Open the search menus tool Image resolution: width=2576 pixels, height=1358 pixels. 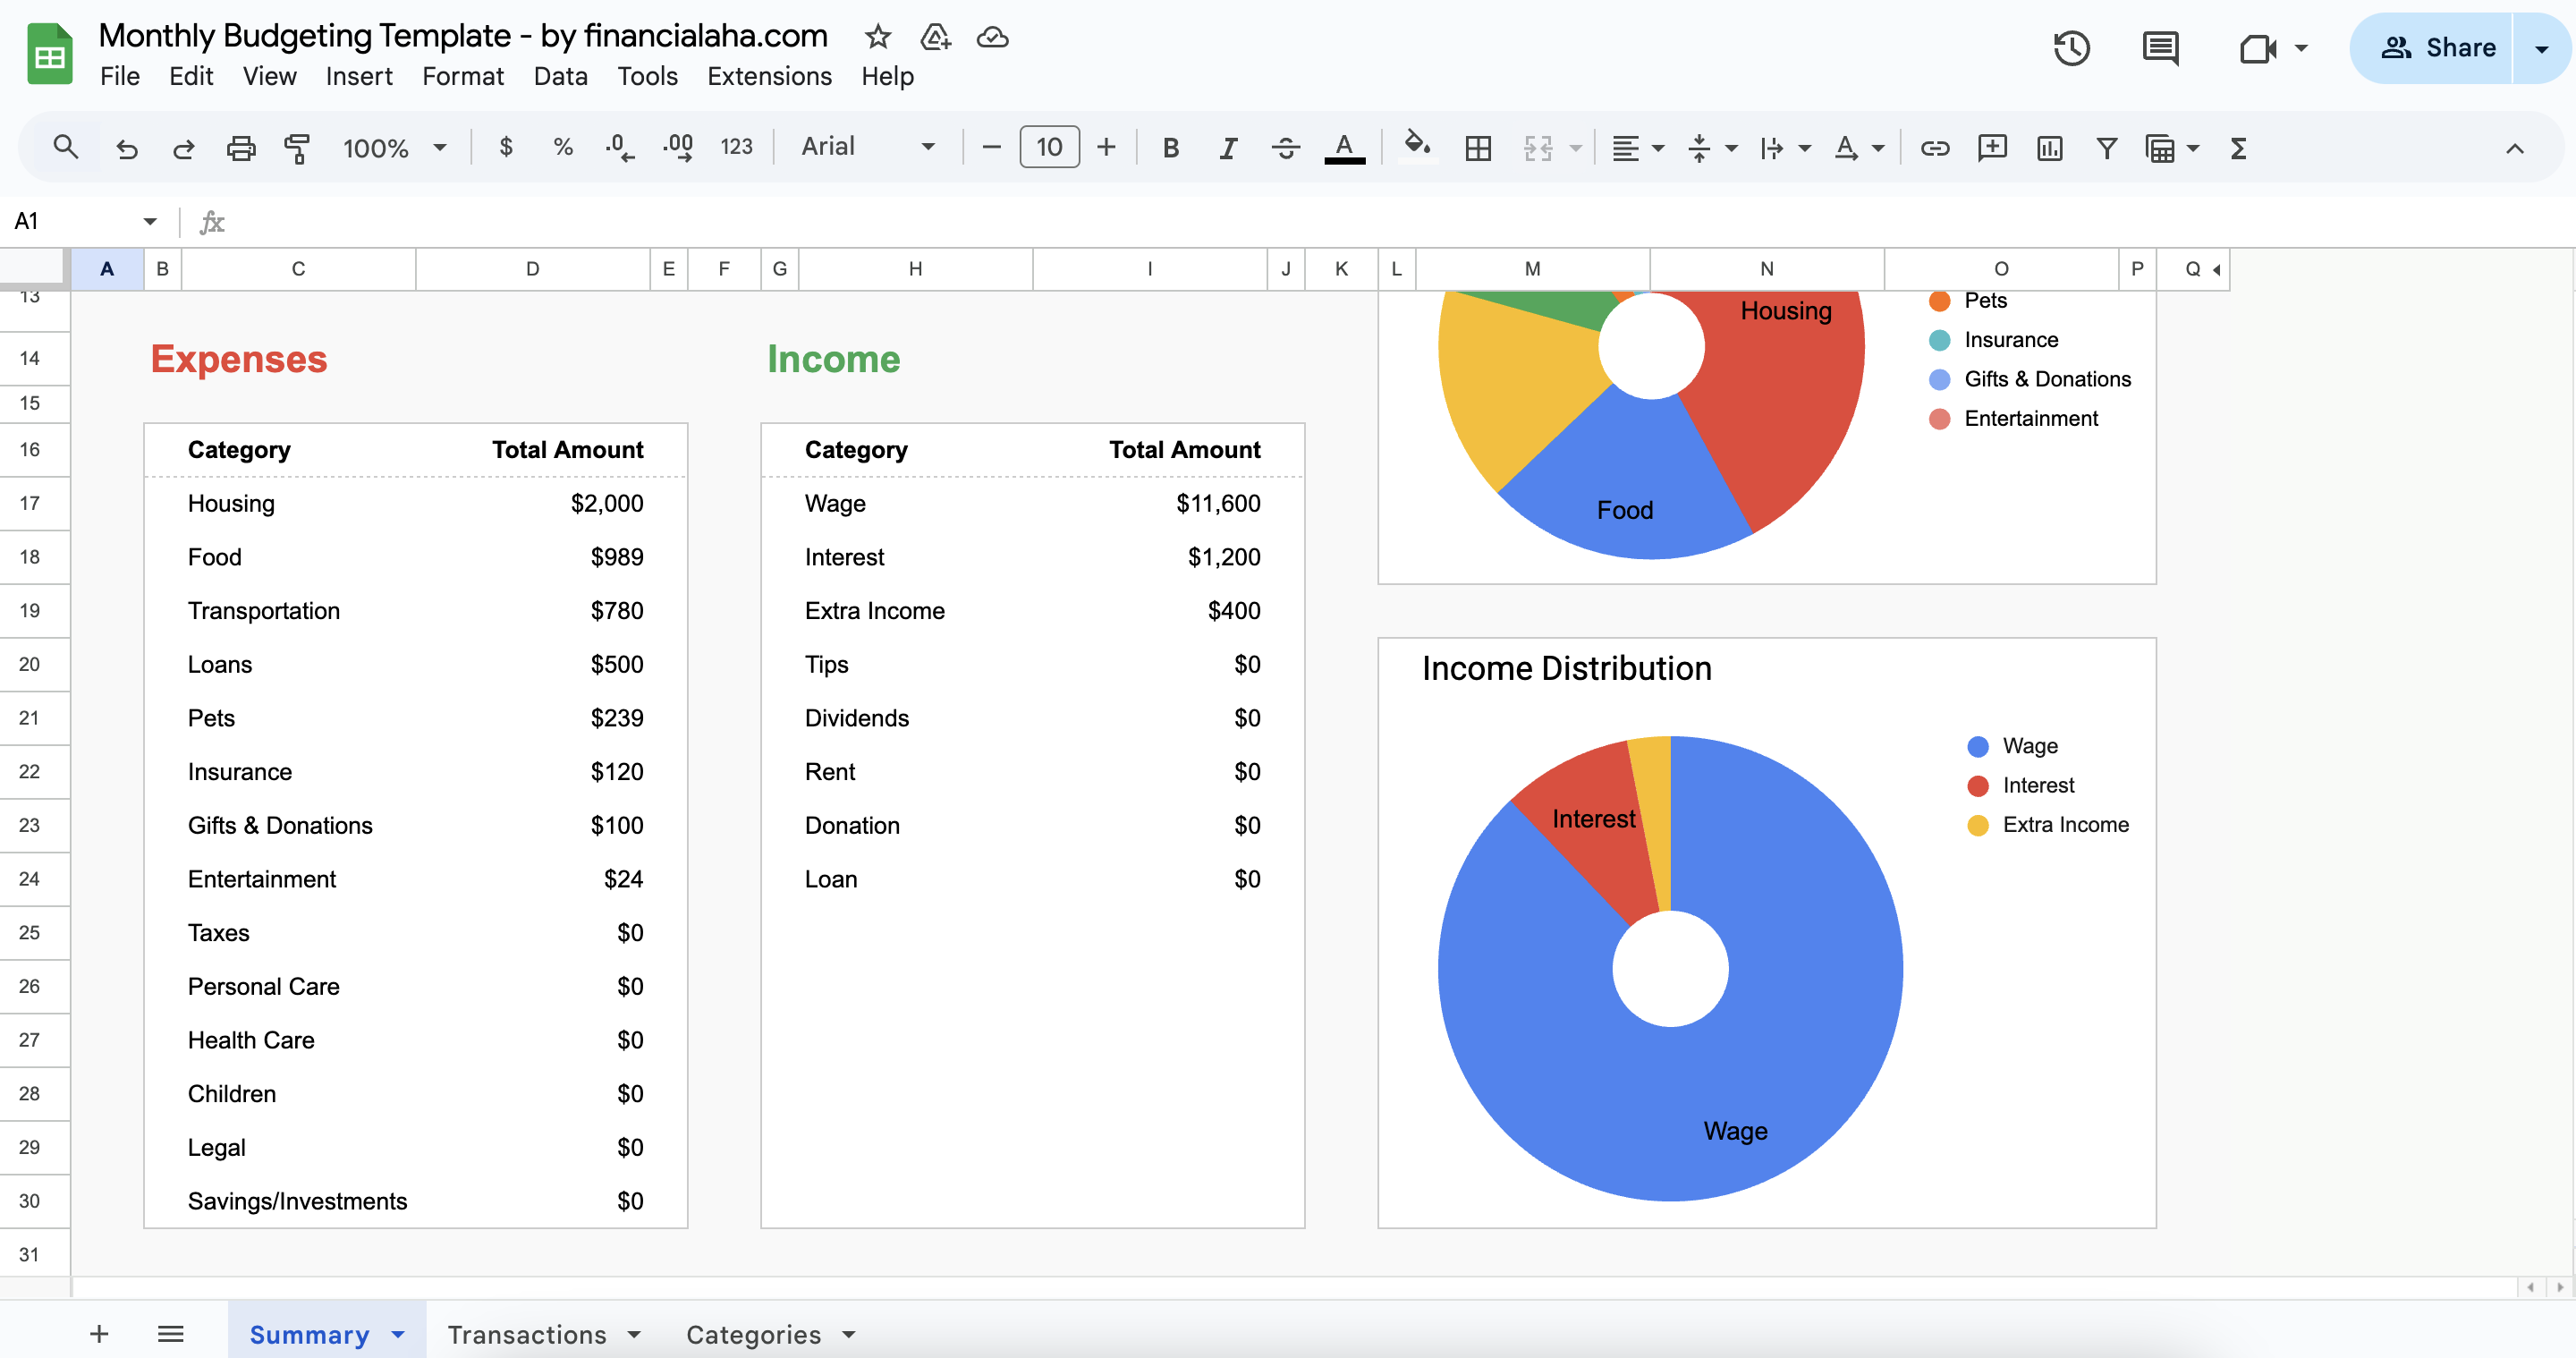pyautogui.click(x=66, y=148)
